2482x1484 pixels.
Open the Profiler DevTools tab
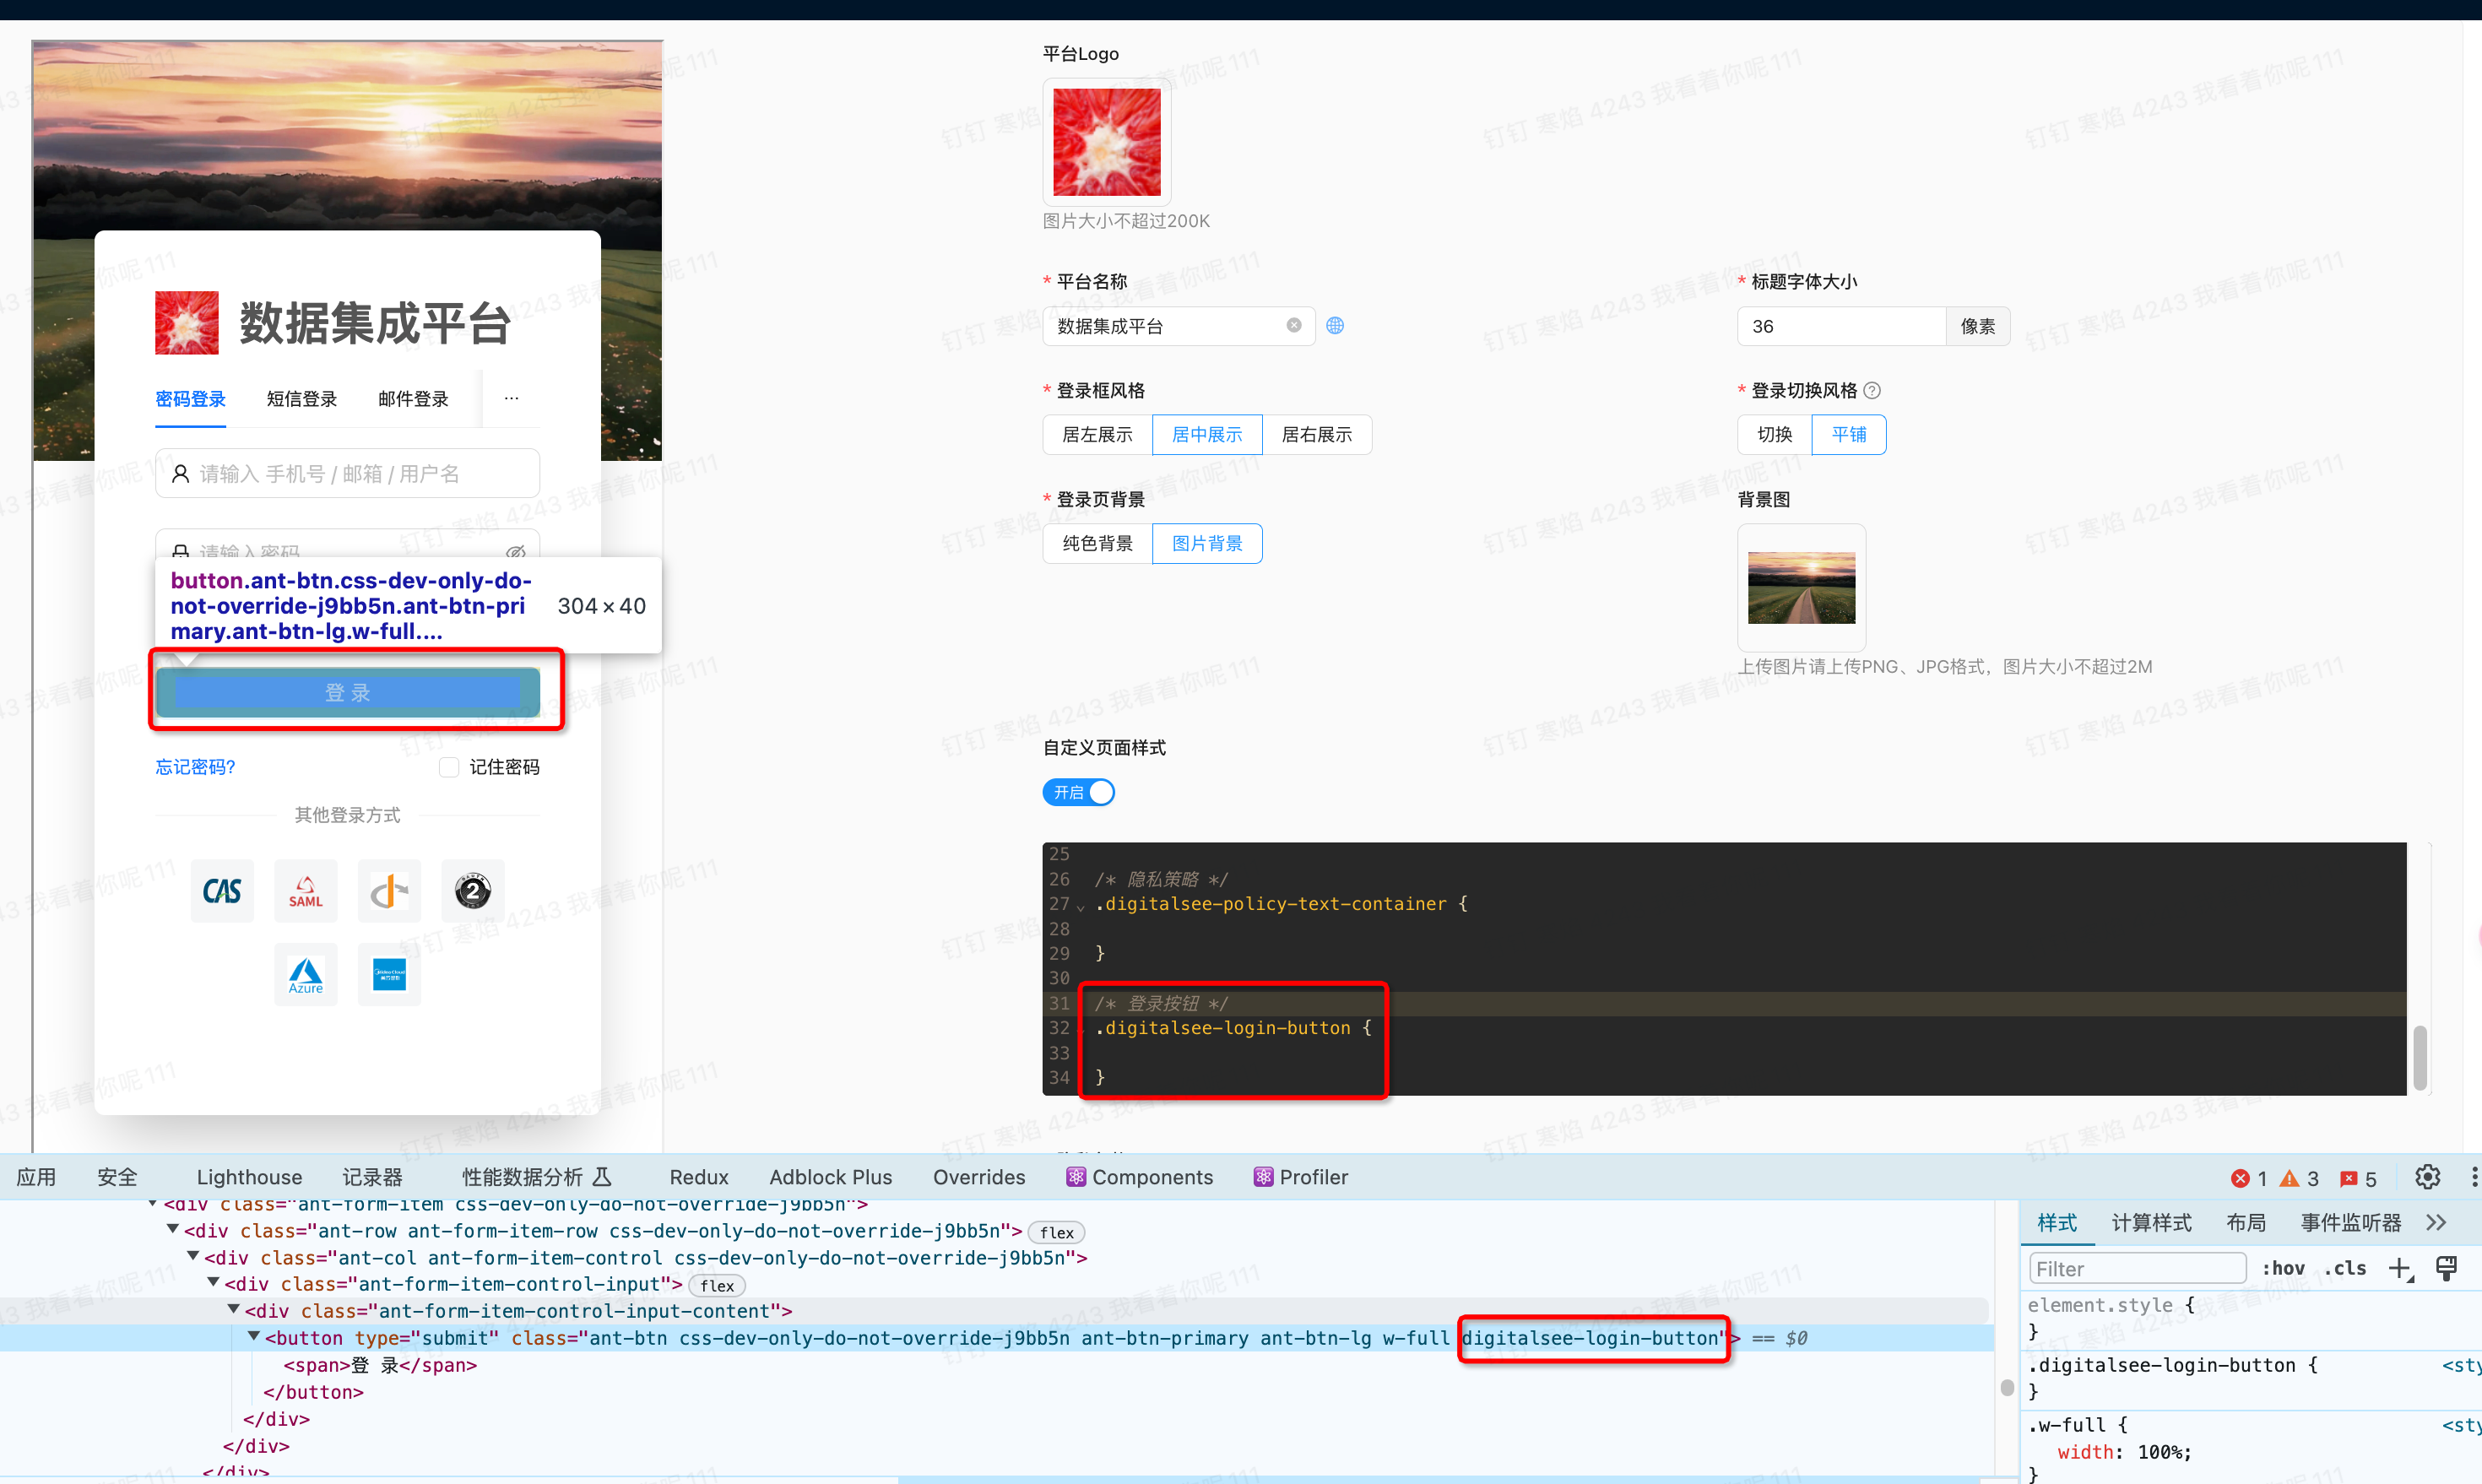tap(1301, 1177)
